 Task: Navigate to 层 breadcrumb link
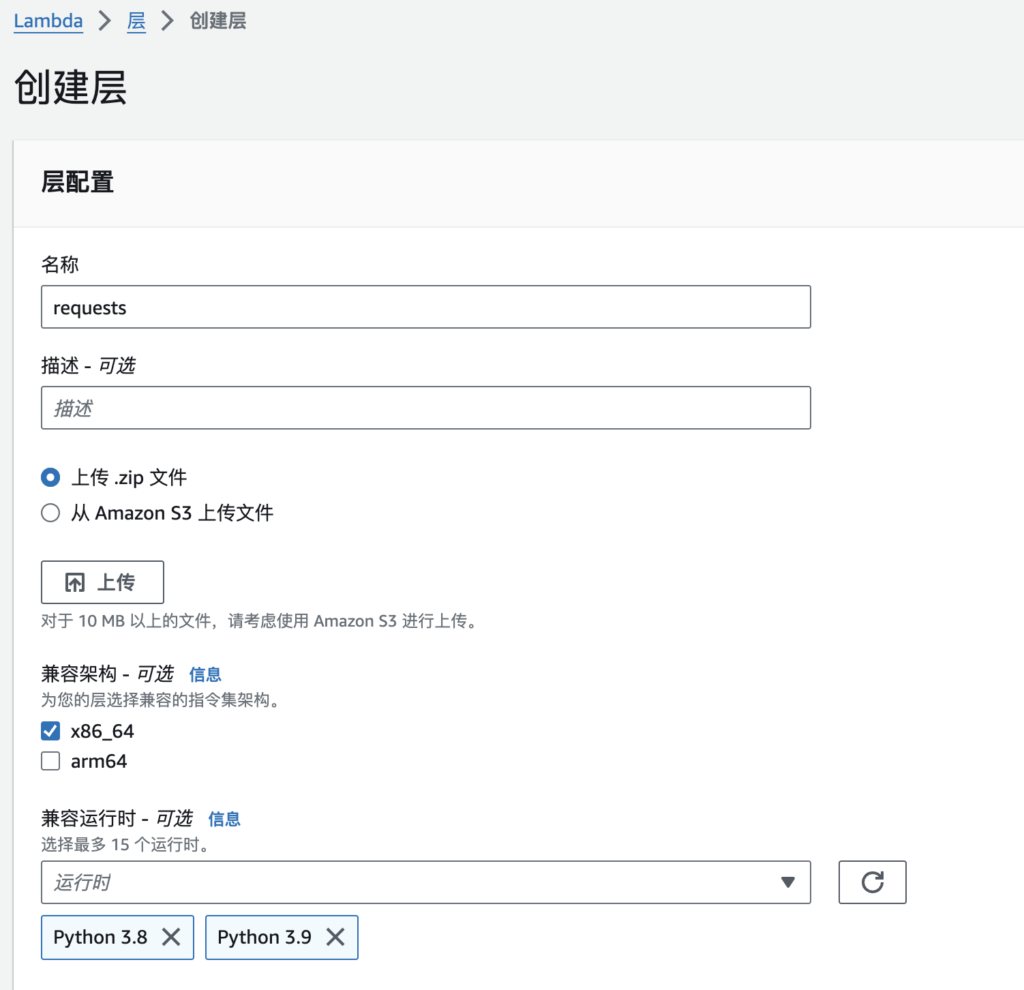coord(136,21)
